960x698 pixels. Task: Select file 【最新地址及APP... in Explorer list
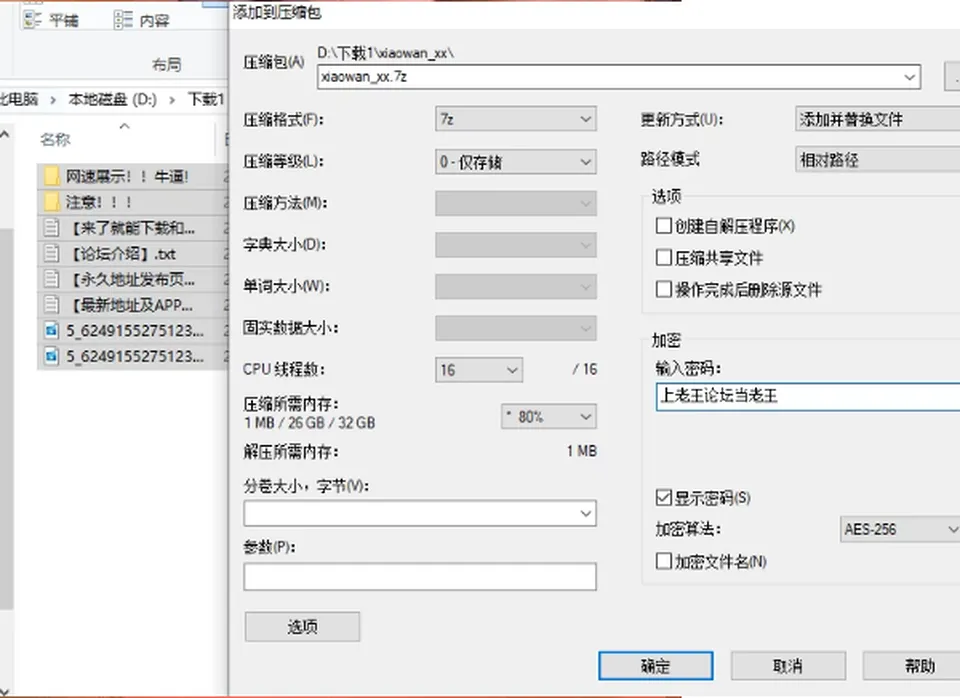point(131,305)
